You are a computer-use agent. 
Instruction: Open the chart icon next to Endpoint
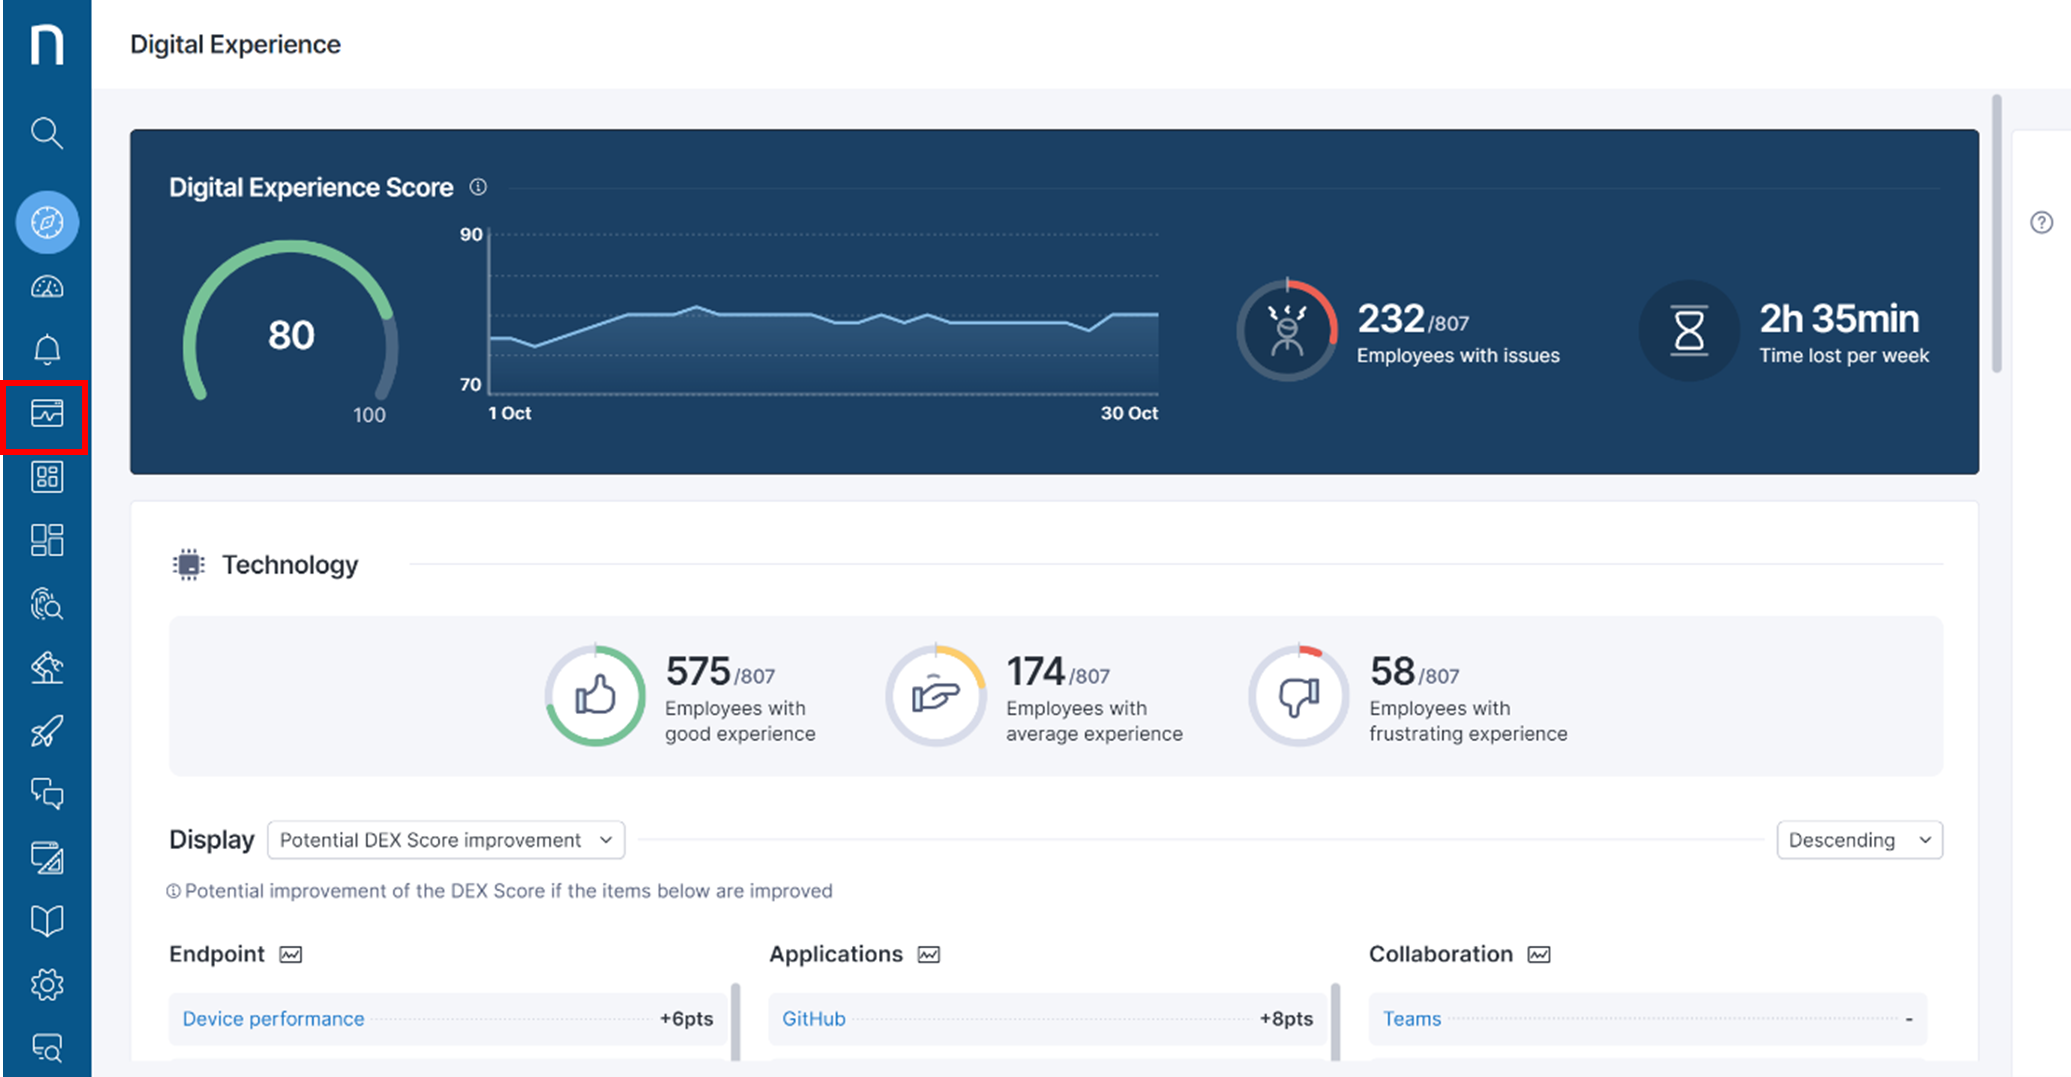point(291,955)
